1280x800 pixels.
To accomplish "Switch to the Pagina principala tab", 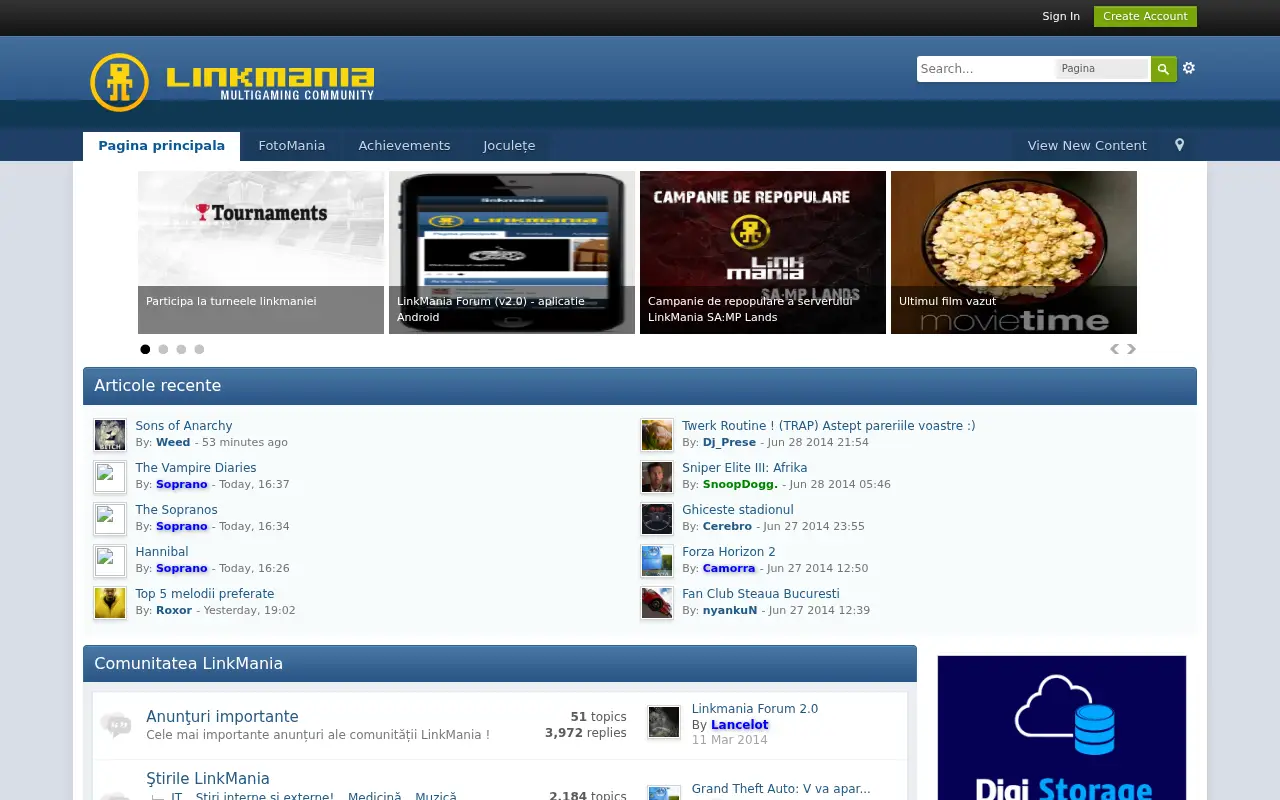I will 161,146.
